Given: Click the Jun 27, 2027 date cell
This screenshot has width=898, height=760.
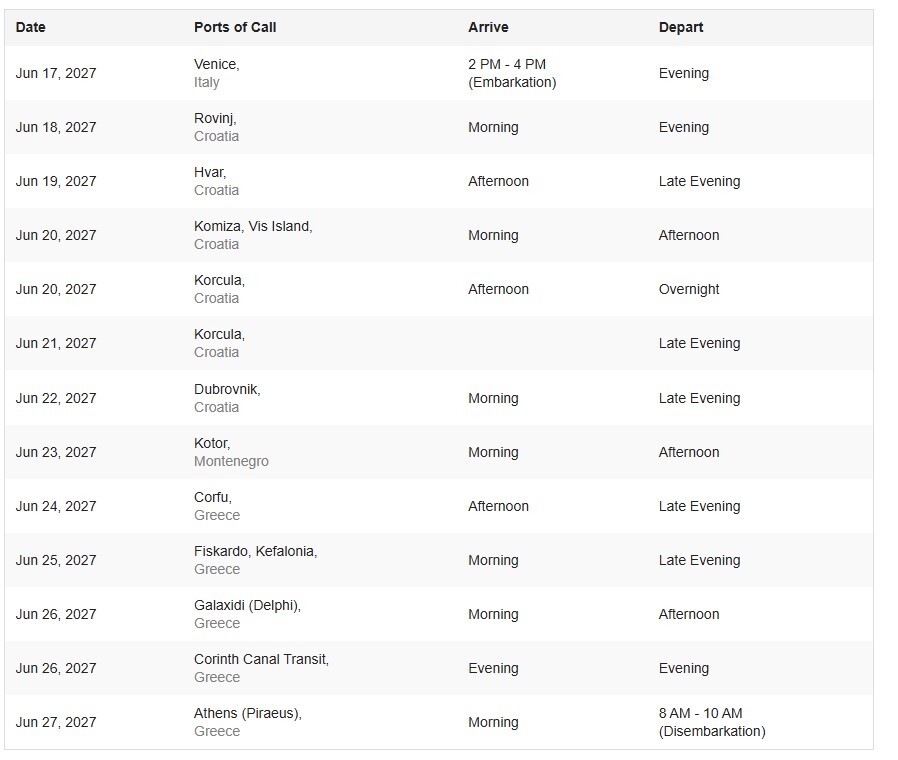Looking at the screenshot, I should 56,722.
